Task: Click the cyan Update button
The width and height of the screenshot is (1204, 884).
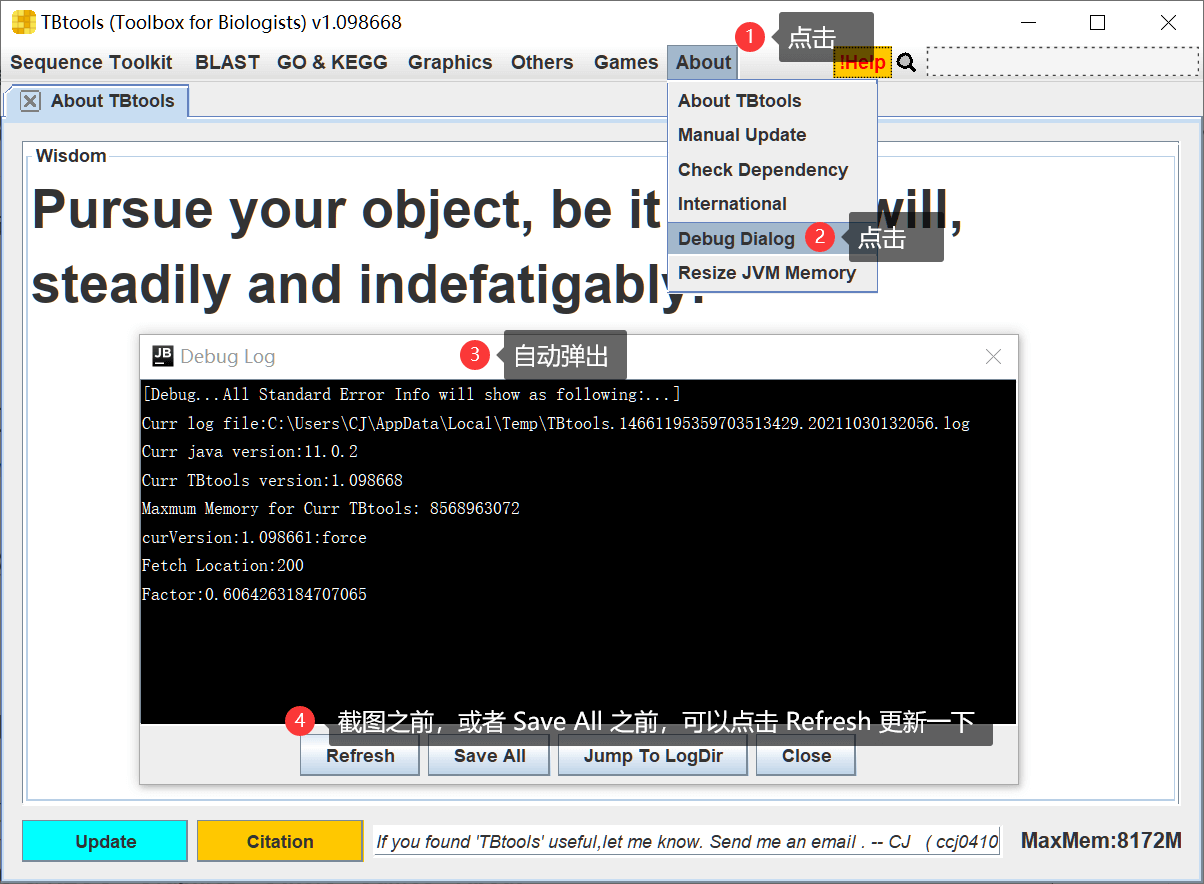Action: click(x=105, y=841)
